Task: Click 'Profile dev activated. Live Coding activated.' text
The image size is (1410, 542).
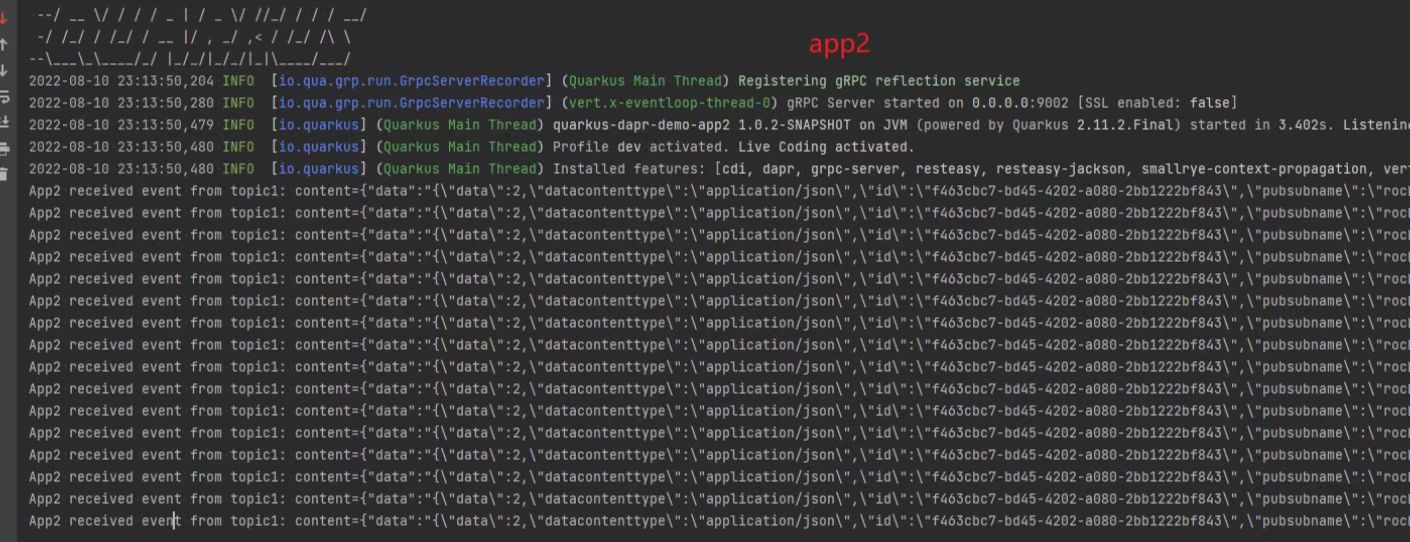Action: click(734, 147)
